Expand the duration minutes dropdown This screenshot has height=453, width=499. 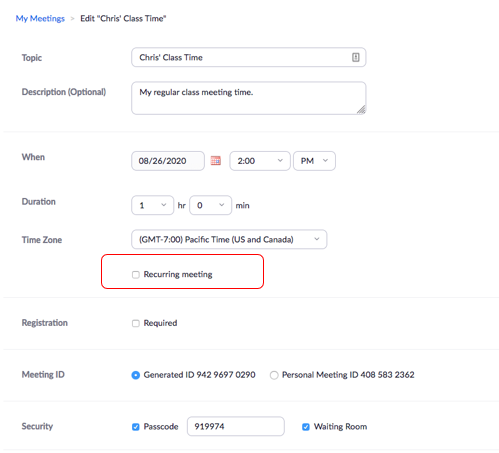pyautogui.click(x=210, y=205)
